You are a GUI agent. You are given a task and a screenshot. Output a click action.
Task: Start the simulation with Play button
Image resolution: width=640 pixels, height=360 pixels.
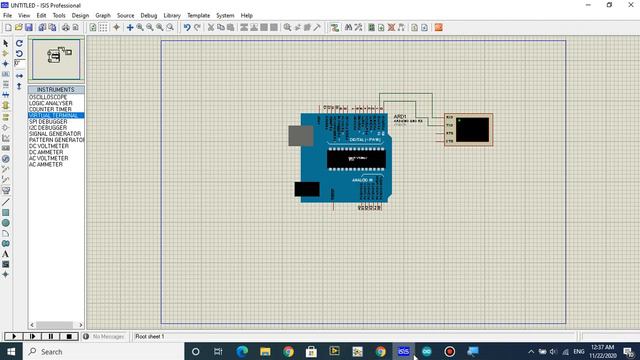tap(13, 336)
